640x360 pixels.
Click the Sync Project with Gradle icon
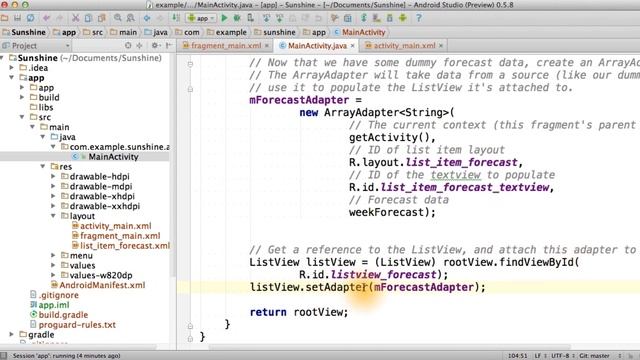[364, 18]
